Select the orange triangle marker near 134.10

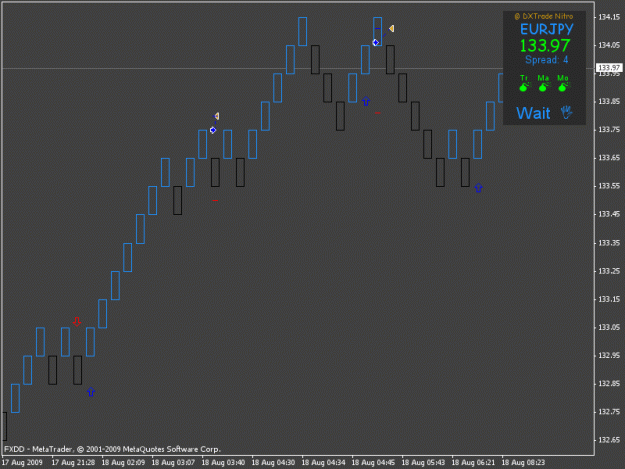tap(392, 28)
